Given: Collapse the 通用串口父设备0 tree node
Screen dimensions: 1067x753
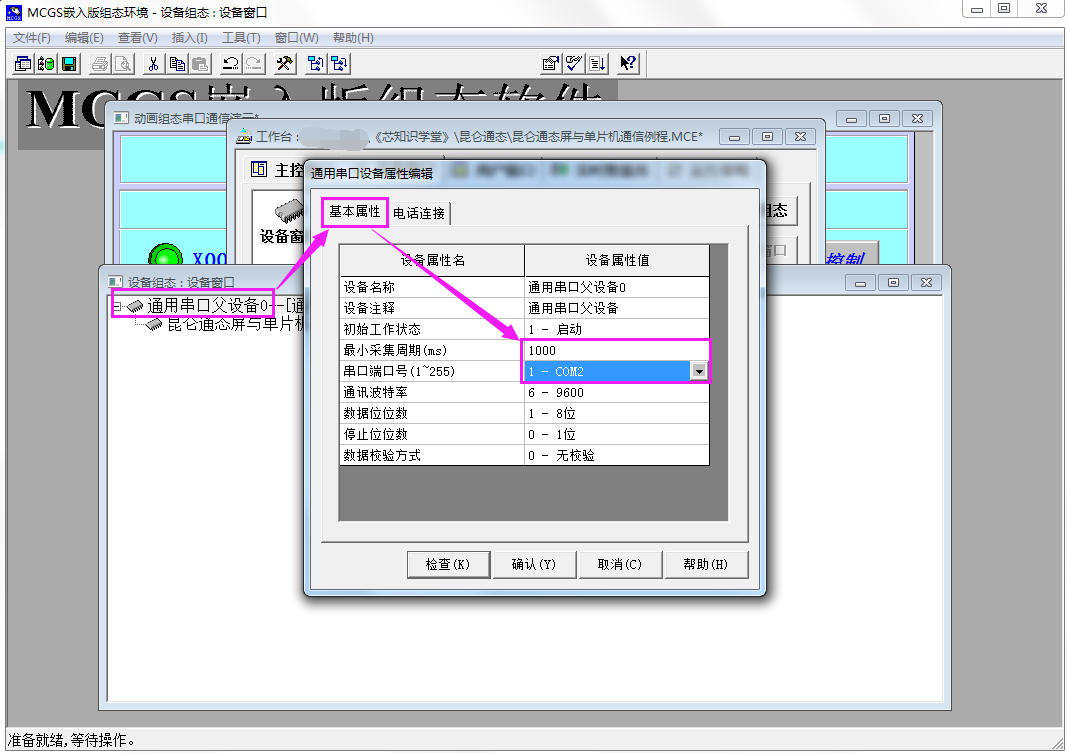Looking at the screenshot, I should pyautogui.click(x=117, y=306).
